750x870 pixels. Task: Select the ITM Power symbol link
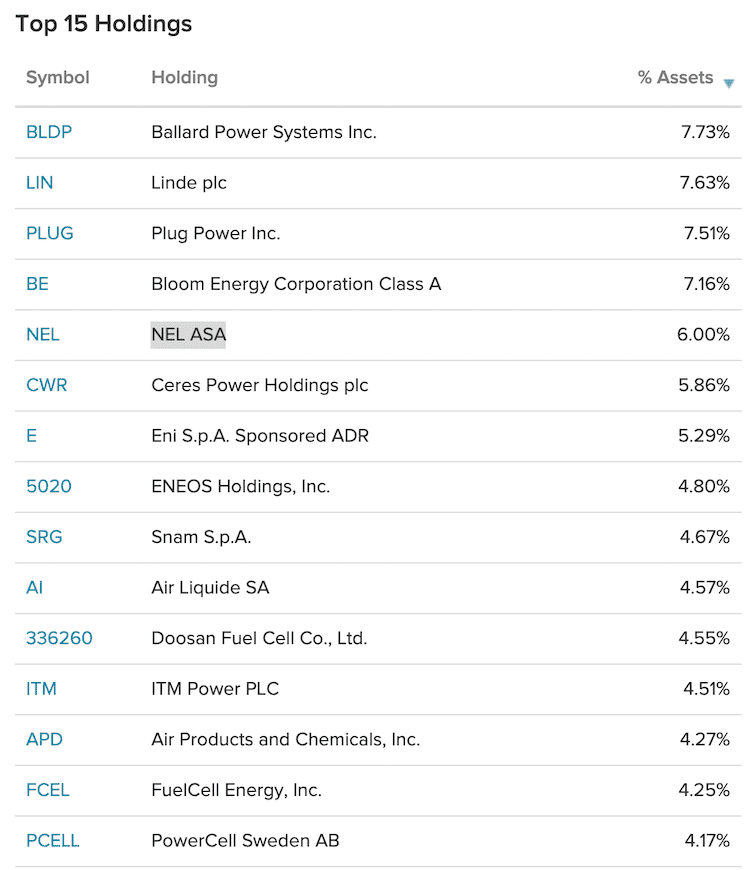42,689
